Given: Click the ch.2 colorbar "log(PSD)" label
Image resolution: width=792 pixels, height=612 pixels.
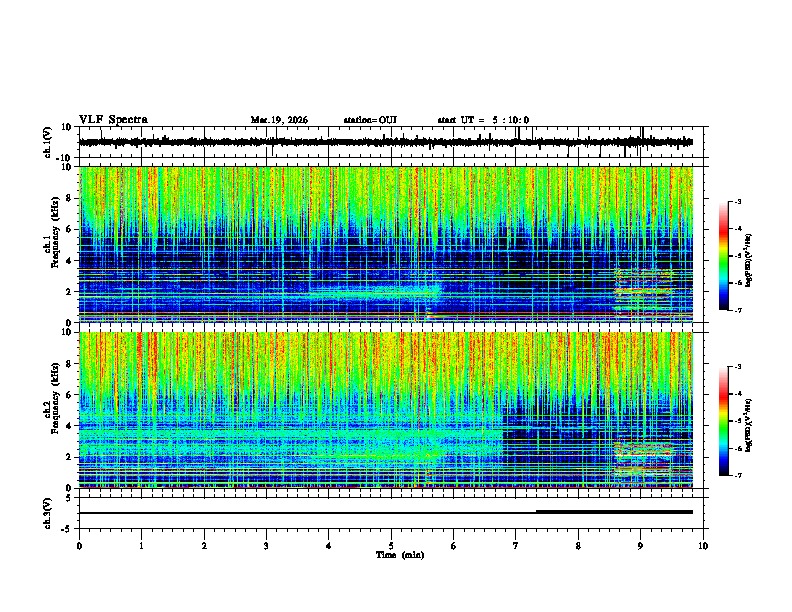Looking at the screenshot, I should 749,425.
